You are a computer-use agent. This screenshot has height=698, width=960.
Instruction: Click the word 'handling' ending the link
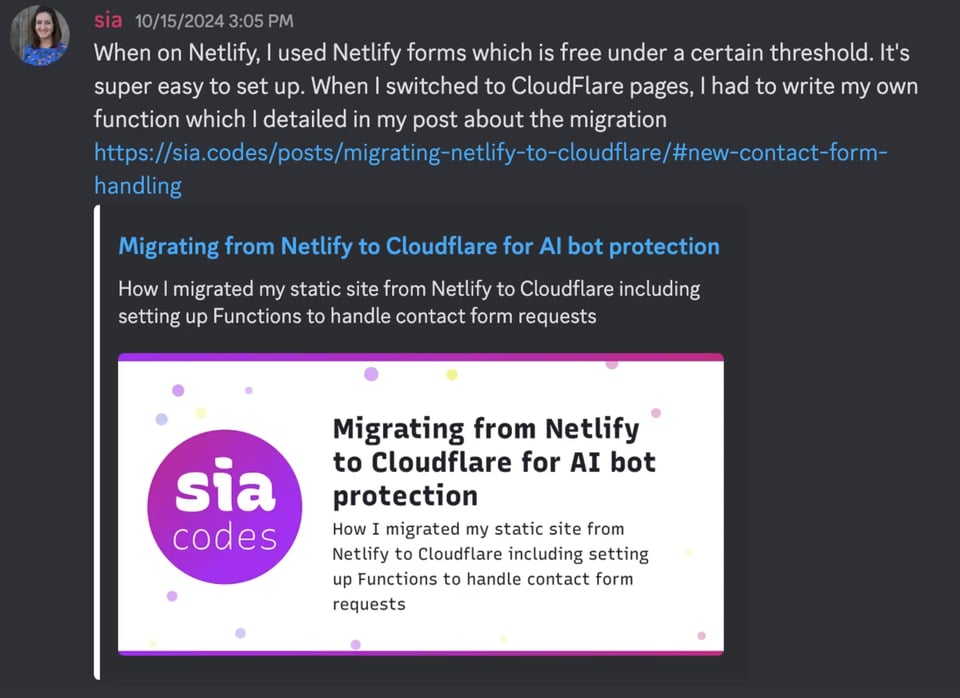click(x=138, y=186)
